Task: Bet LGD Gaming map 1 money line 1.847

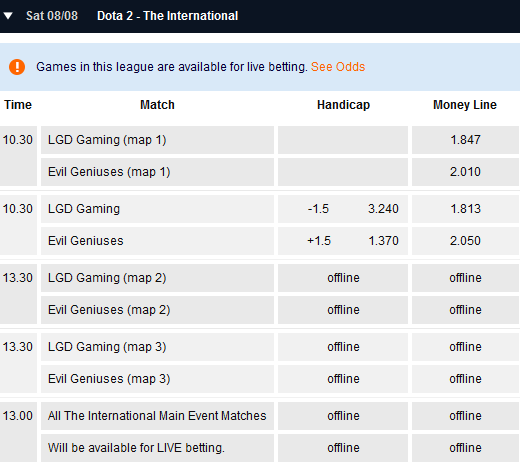Action: (465, 140)
